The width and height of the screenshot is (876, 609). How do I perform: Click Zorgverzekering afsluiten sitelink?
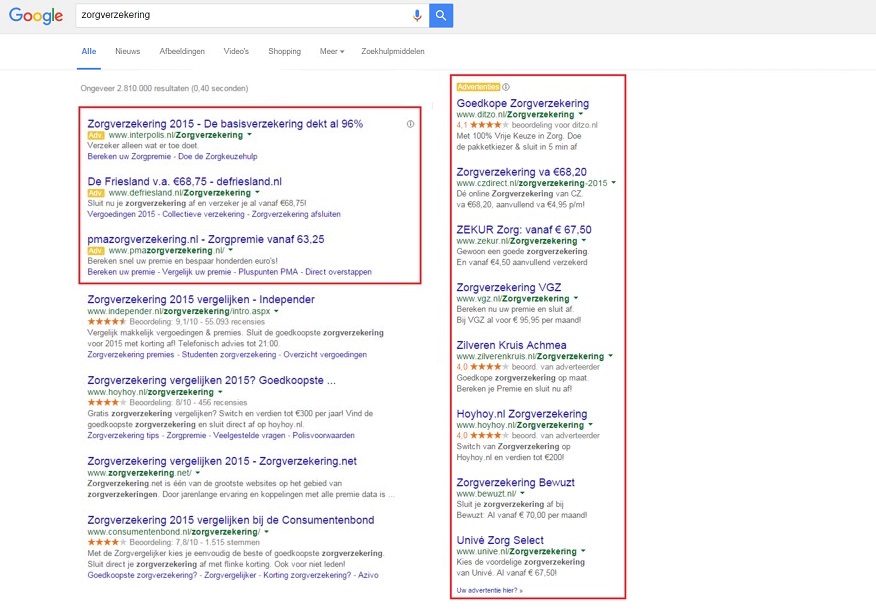click(296, 214)
